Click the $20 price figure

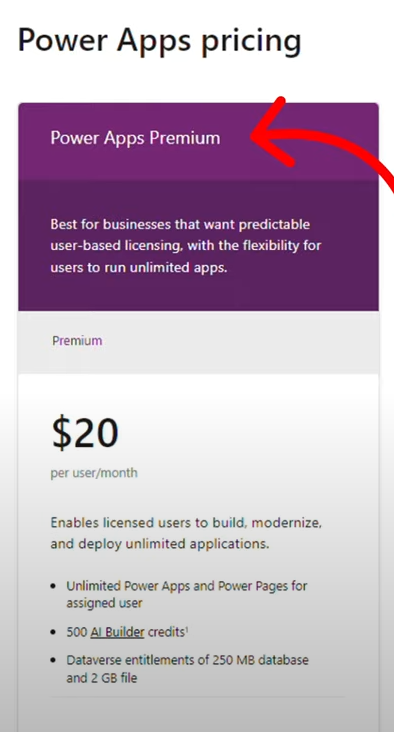coord(85,433)
